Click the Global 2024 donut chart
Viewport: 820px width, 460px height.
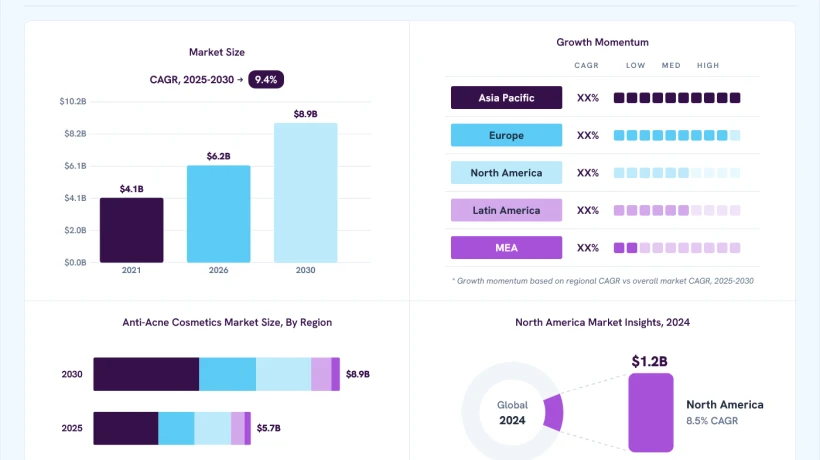coord(512,412)
